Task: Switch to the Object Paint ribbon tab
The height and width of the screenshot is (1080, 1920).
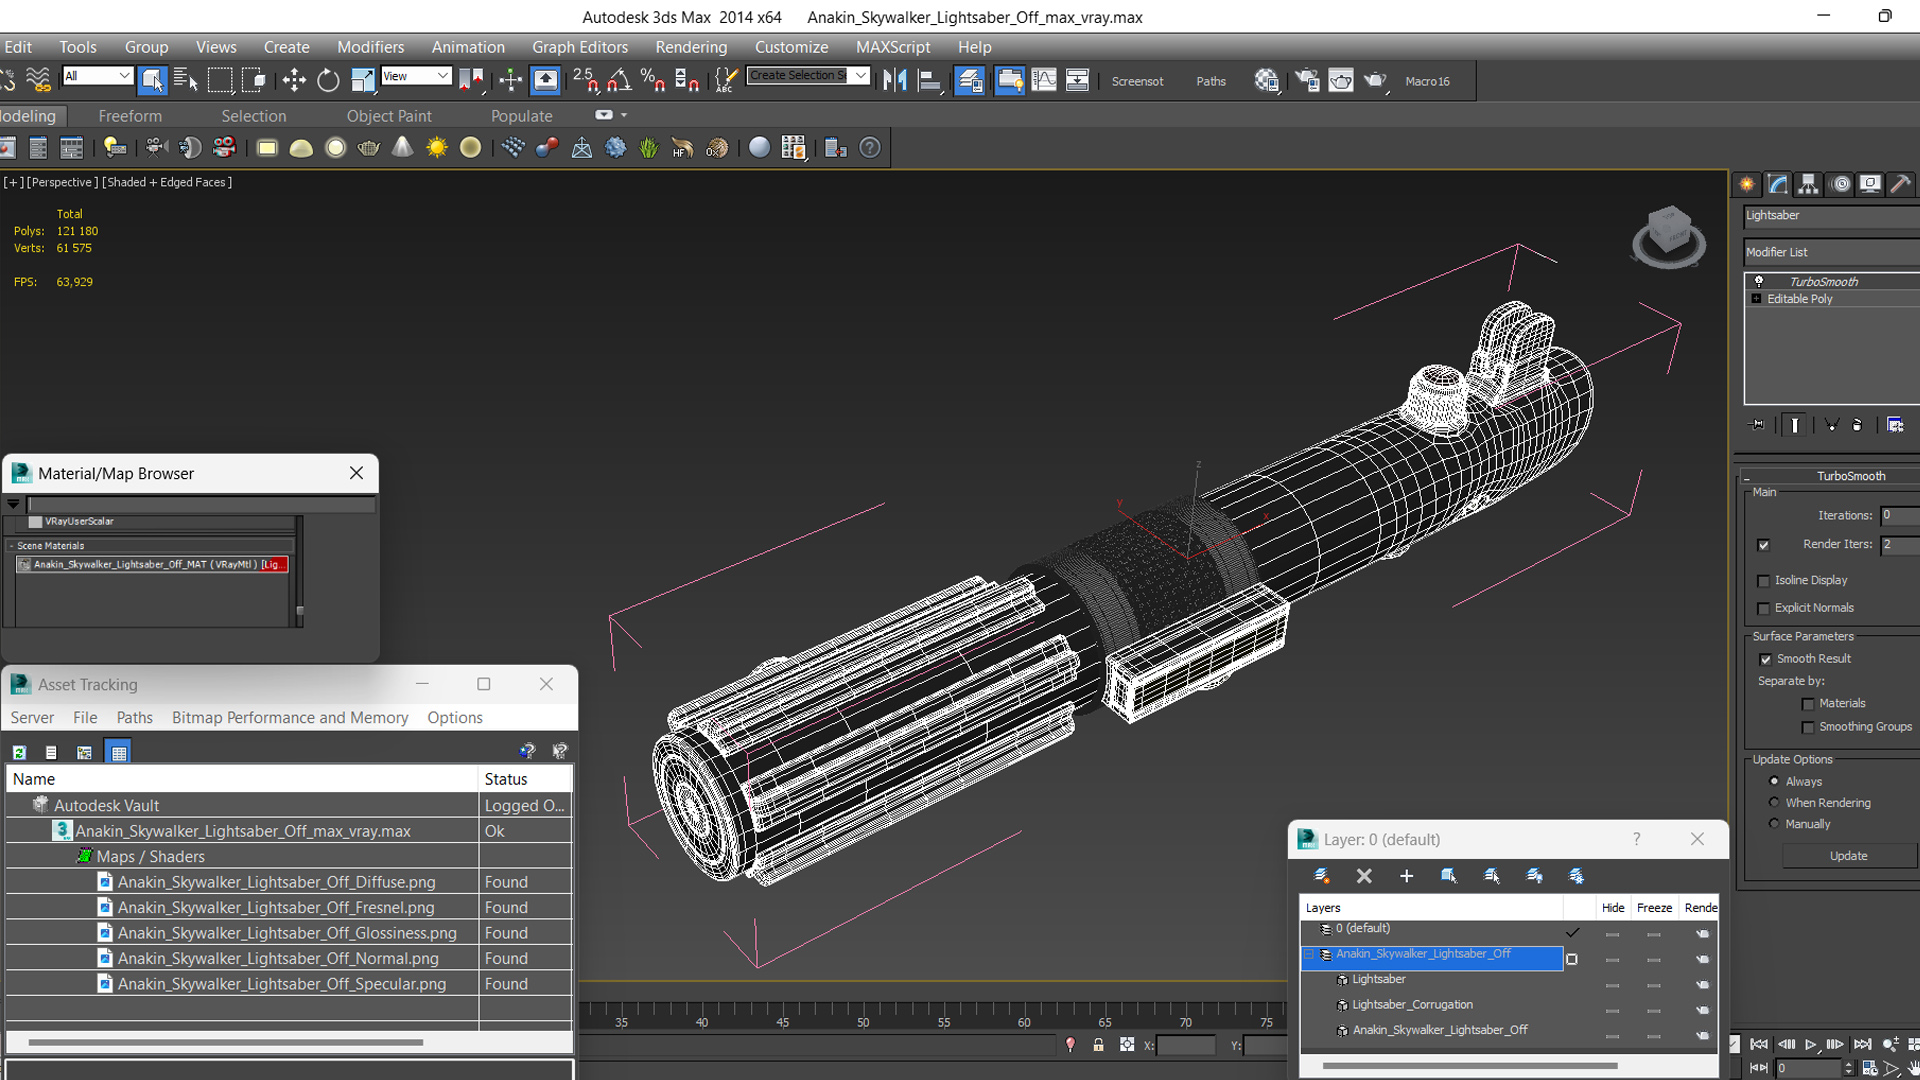Action: point(389,116)
